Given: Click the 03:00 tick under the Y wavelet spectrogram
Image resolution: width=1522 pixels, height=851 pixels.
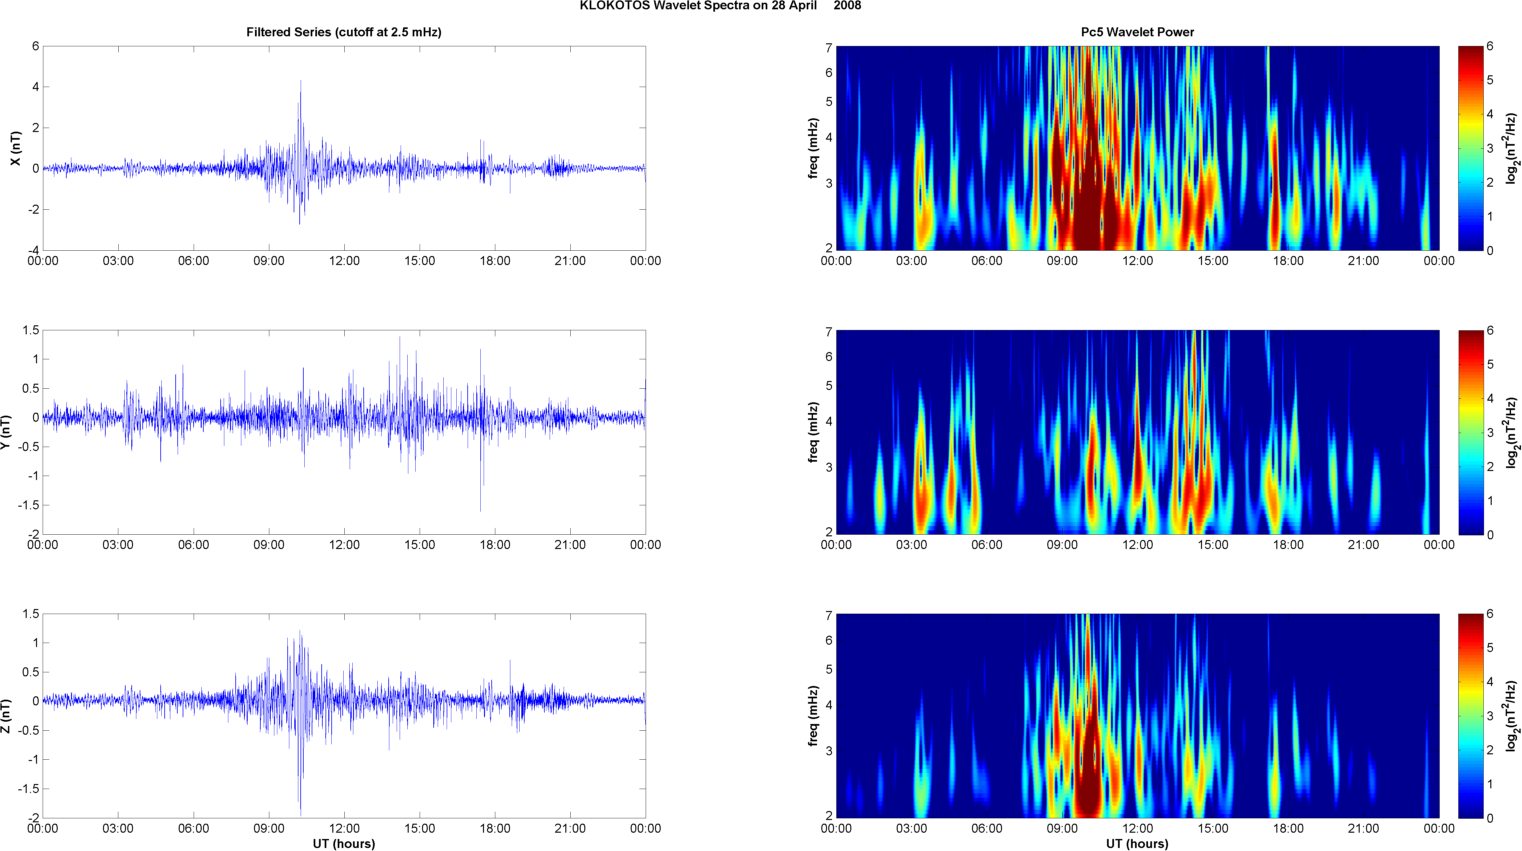Looking at the screenshot, I should [x=912, y=545].
